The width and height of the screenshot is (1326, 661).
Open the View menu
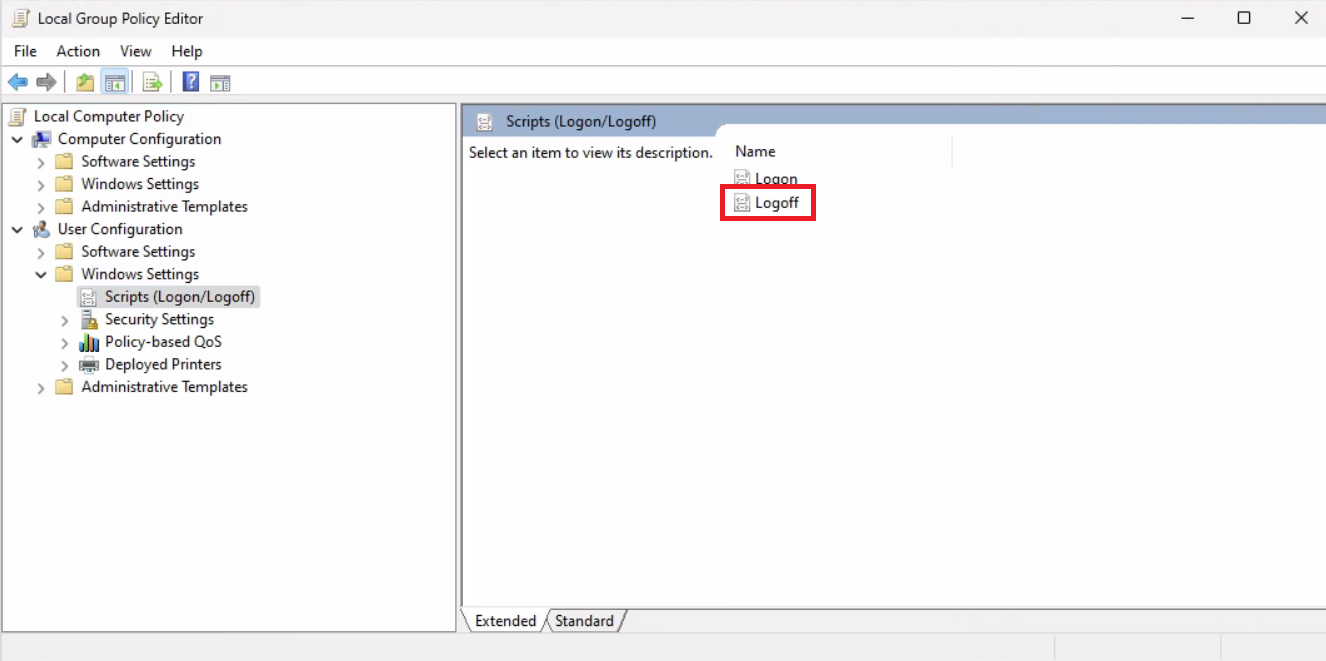(136, 51)
